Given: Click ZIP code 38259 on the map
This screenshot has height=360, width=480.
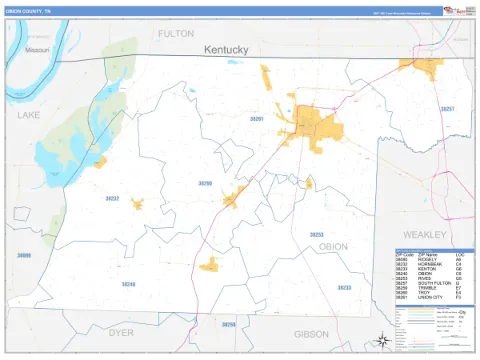Looking at the screenshot, I should (229, 324).
